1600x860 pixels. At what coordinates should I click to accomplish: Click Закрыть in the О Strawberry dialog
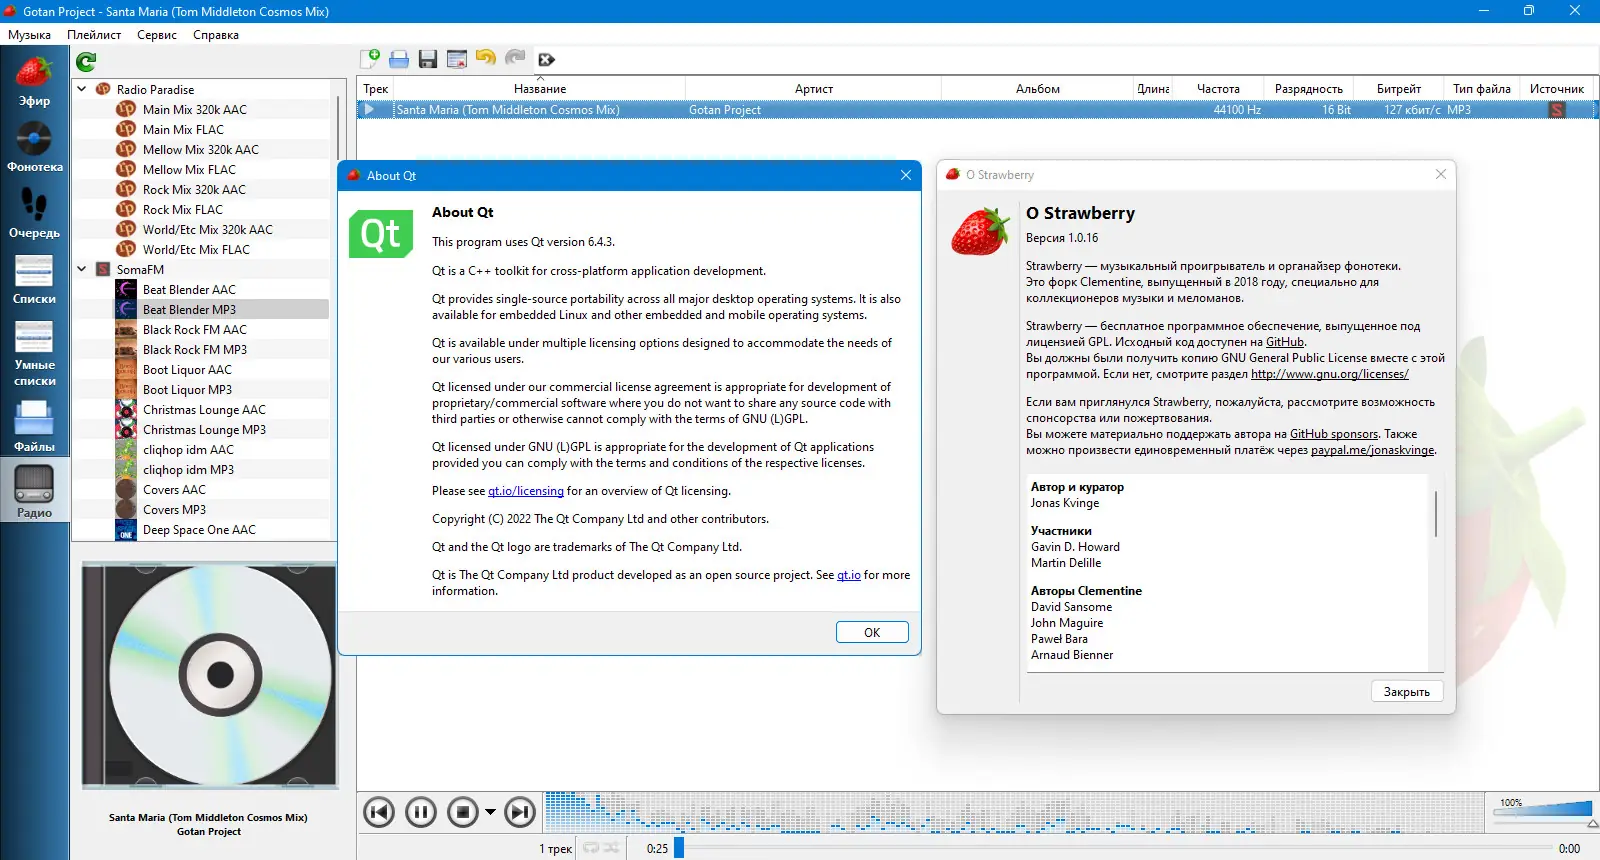1407,692
